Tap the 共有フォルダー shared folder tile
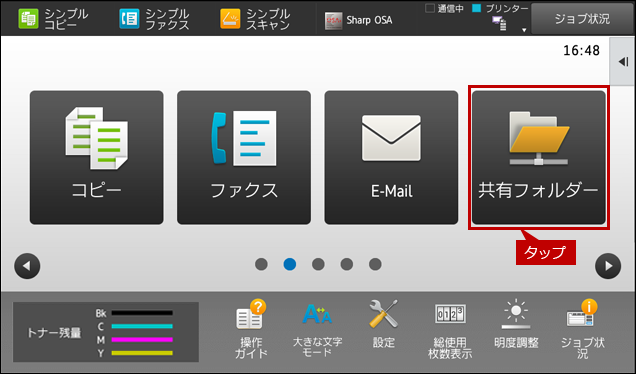636x374 pixels. coord(539,157)
